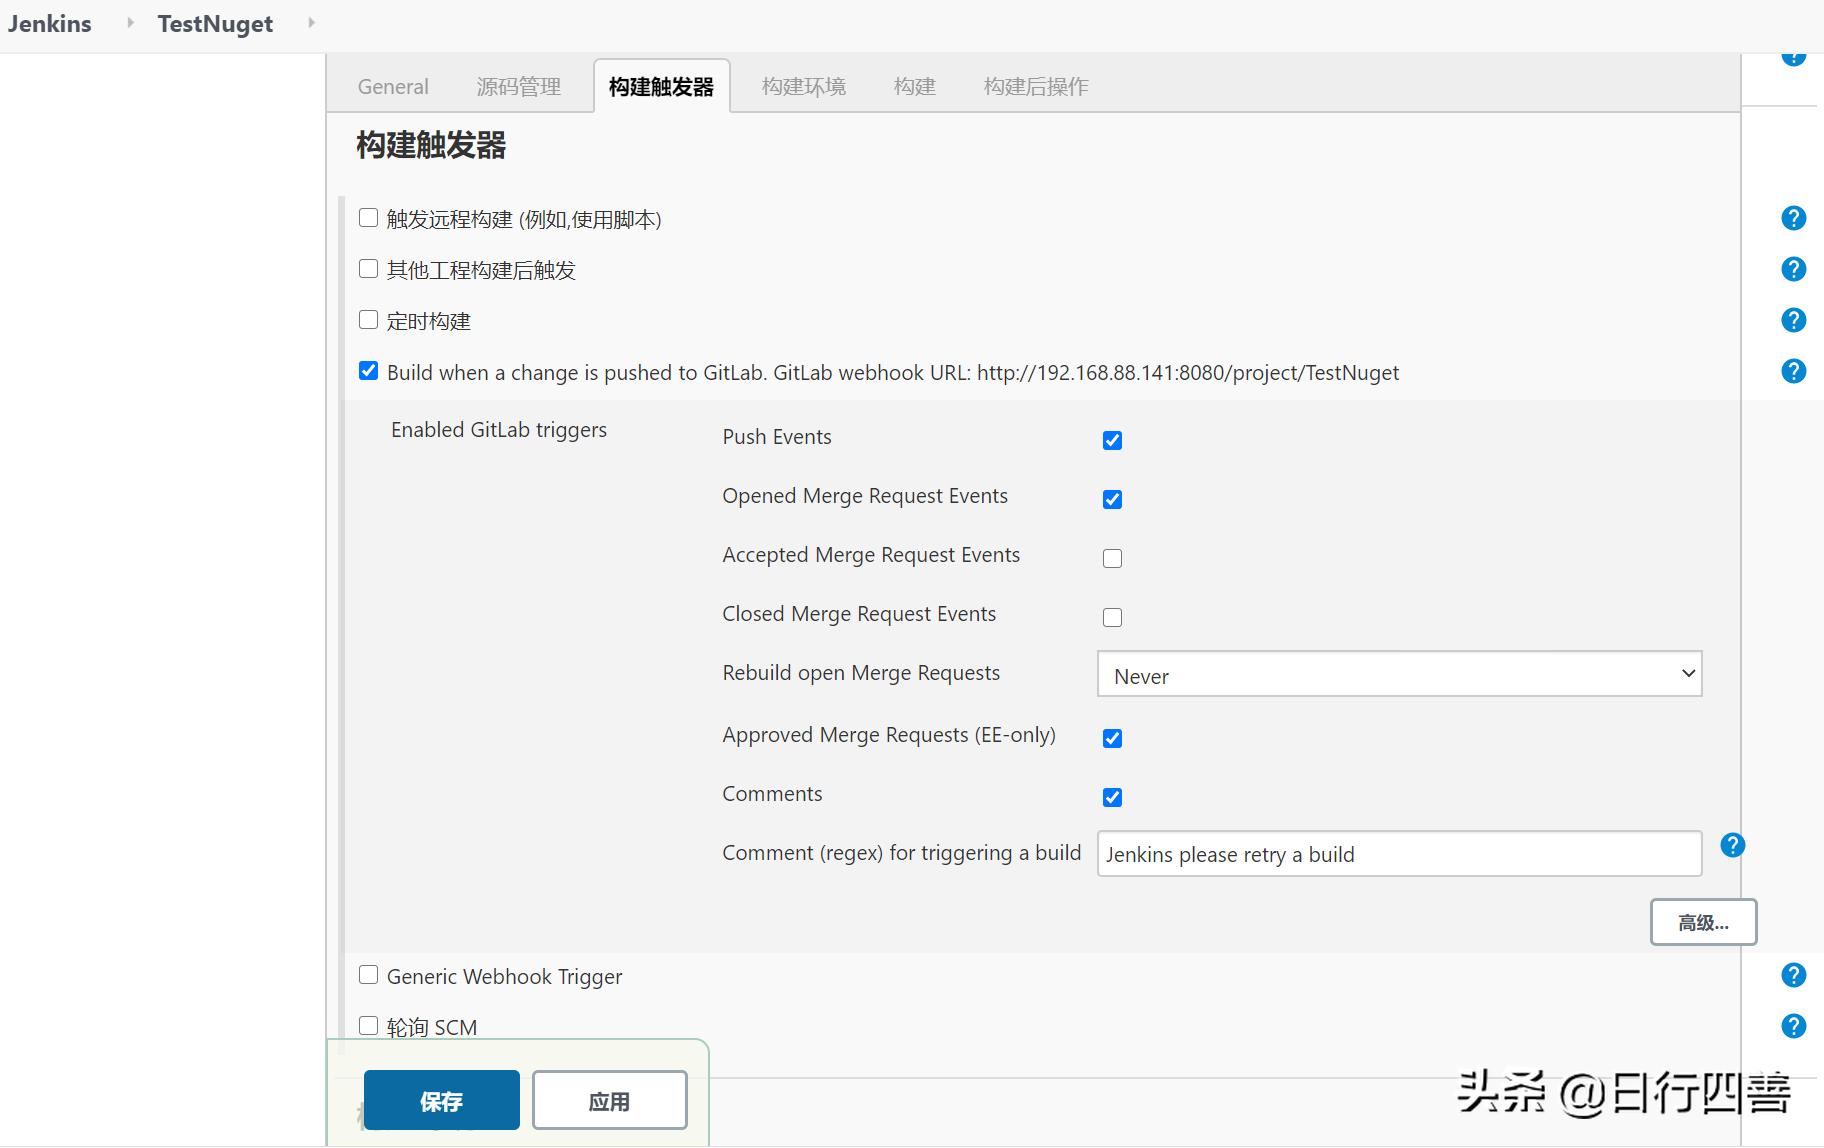This screenshot has height=1148, width=1824.
Task: Switch to 构建后操作 tab
Action: coord(1035,87)
